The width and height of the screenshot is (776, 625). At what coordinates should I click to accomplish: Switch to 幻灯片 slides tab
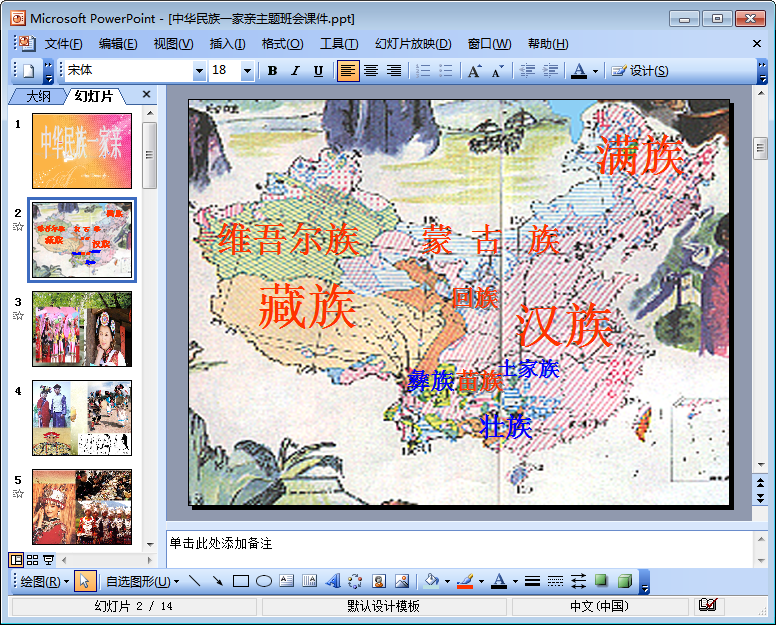(x=94, y=96)
